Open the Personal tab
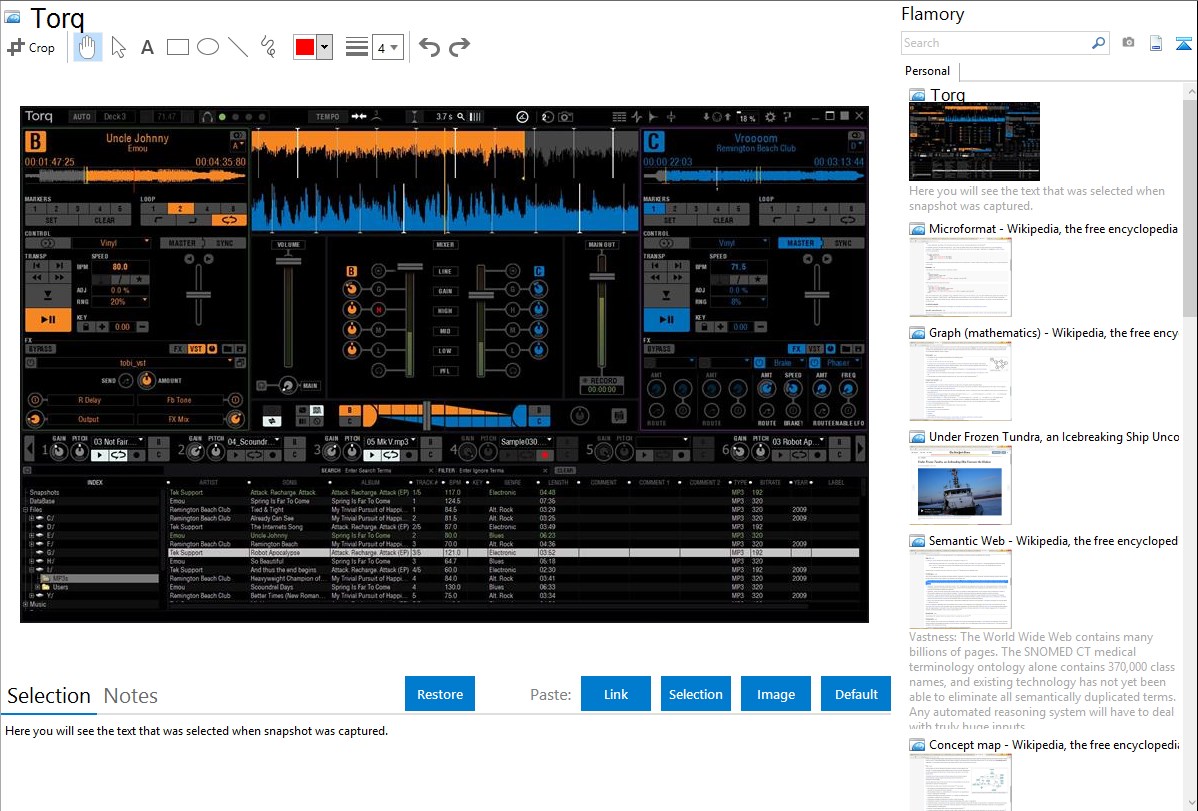The height and width of the screenshot is (811, 1198). click(927, 71)
